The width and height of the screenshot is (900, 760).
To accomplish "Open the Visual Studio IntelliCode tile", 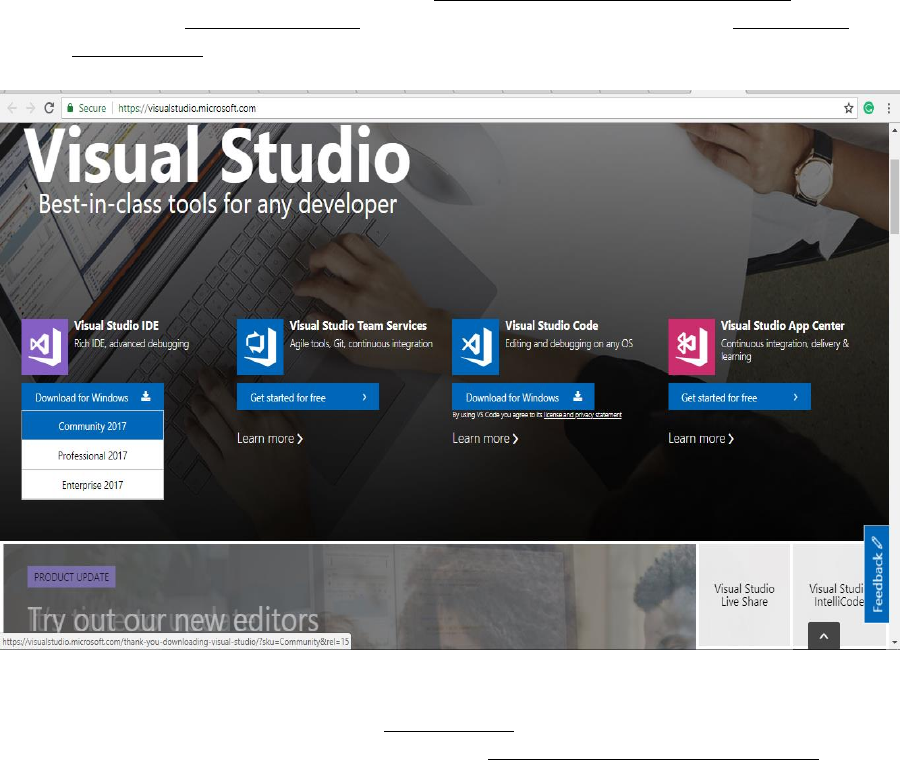I will pyautogui.click(x=836, y=595).
